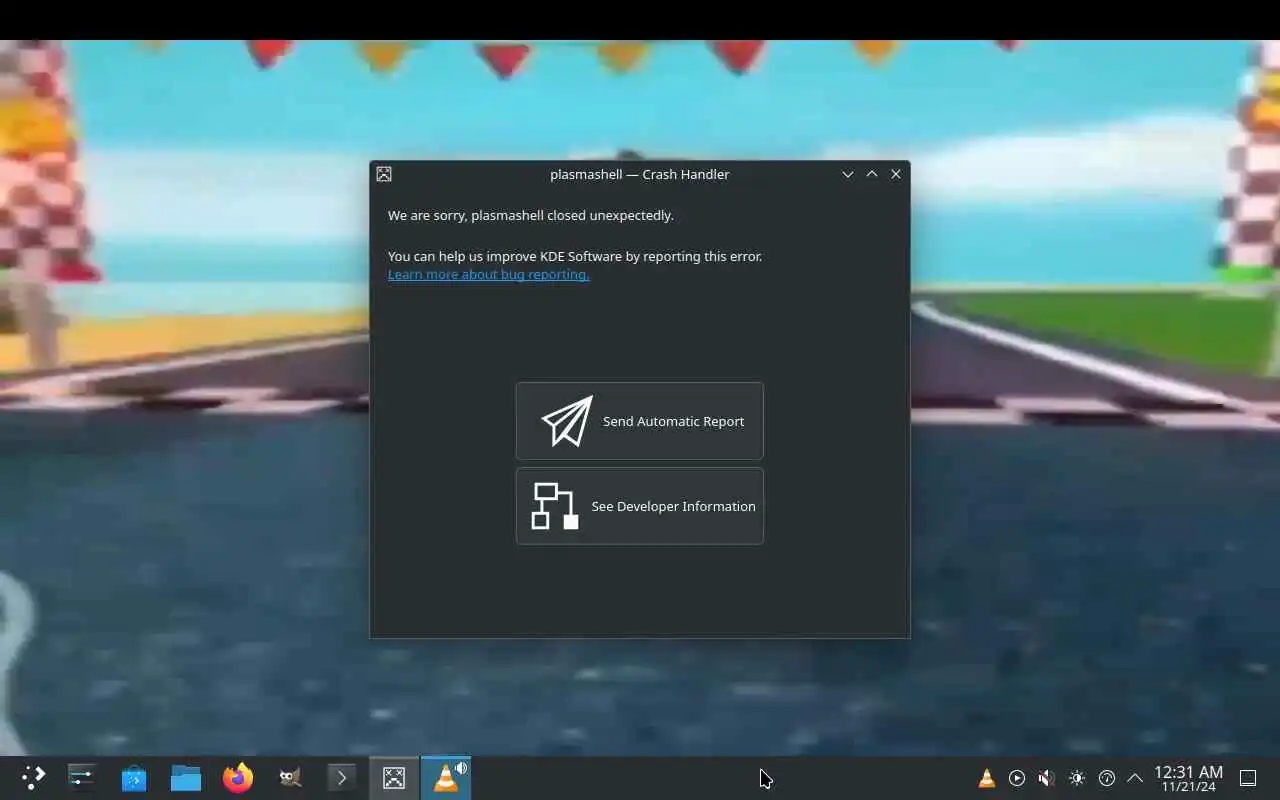Viewport: 1280px width, 800px height.
Task: Click Send Automatic Report button
Action: pyautogui.click(x=639, y=421)
